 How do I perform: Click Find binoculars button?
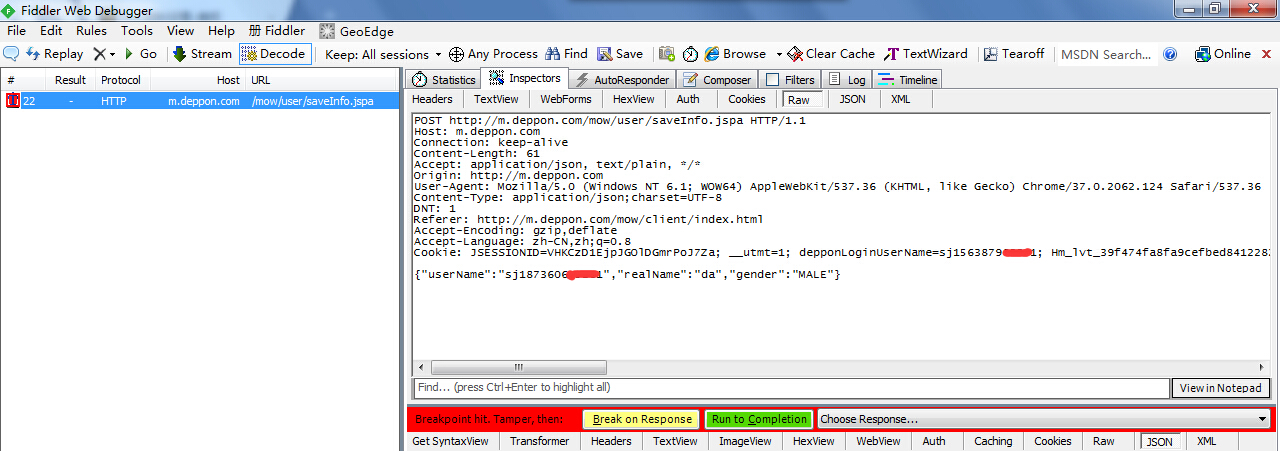(x=566, y=54)
